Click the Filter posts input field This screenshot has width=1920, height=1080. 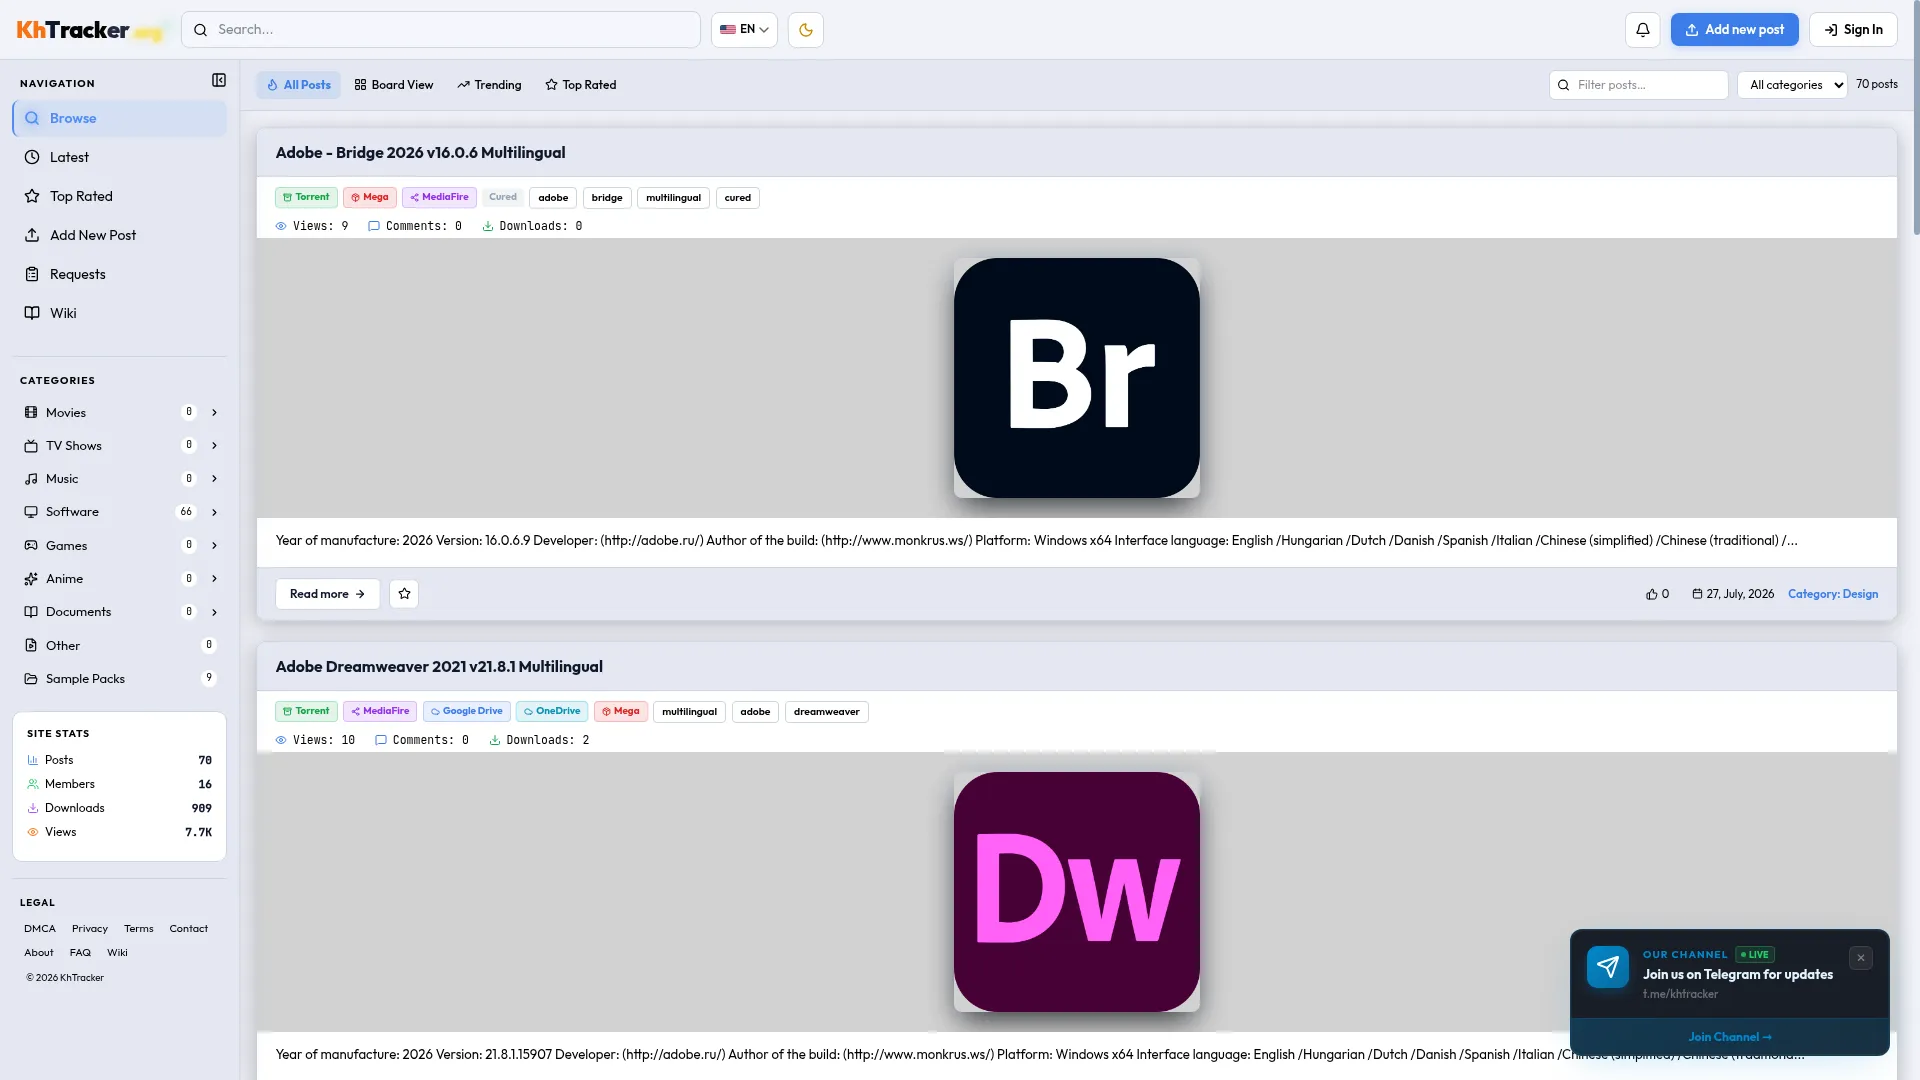click(x=1638, y=85)
